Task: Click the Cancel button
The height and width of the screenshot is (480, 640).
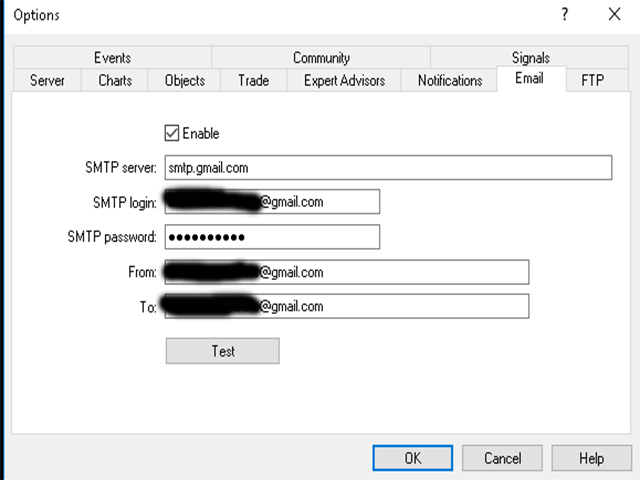Action: (502, 459)
